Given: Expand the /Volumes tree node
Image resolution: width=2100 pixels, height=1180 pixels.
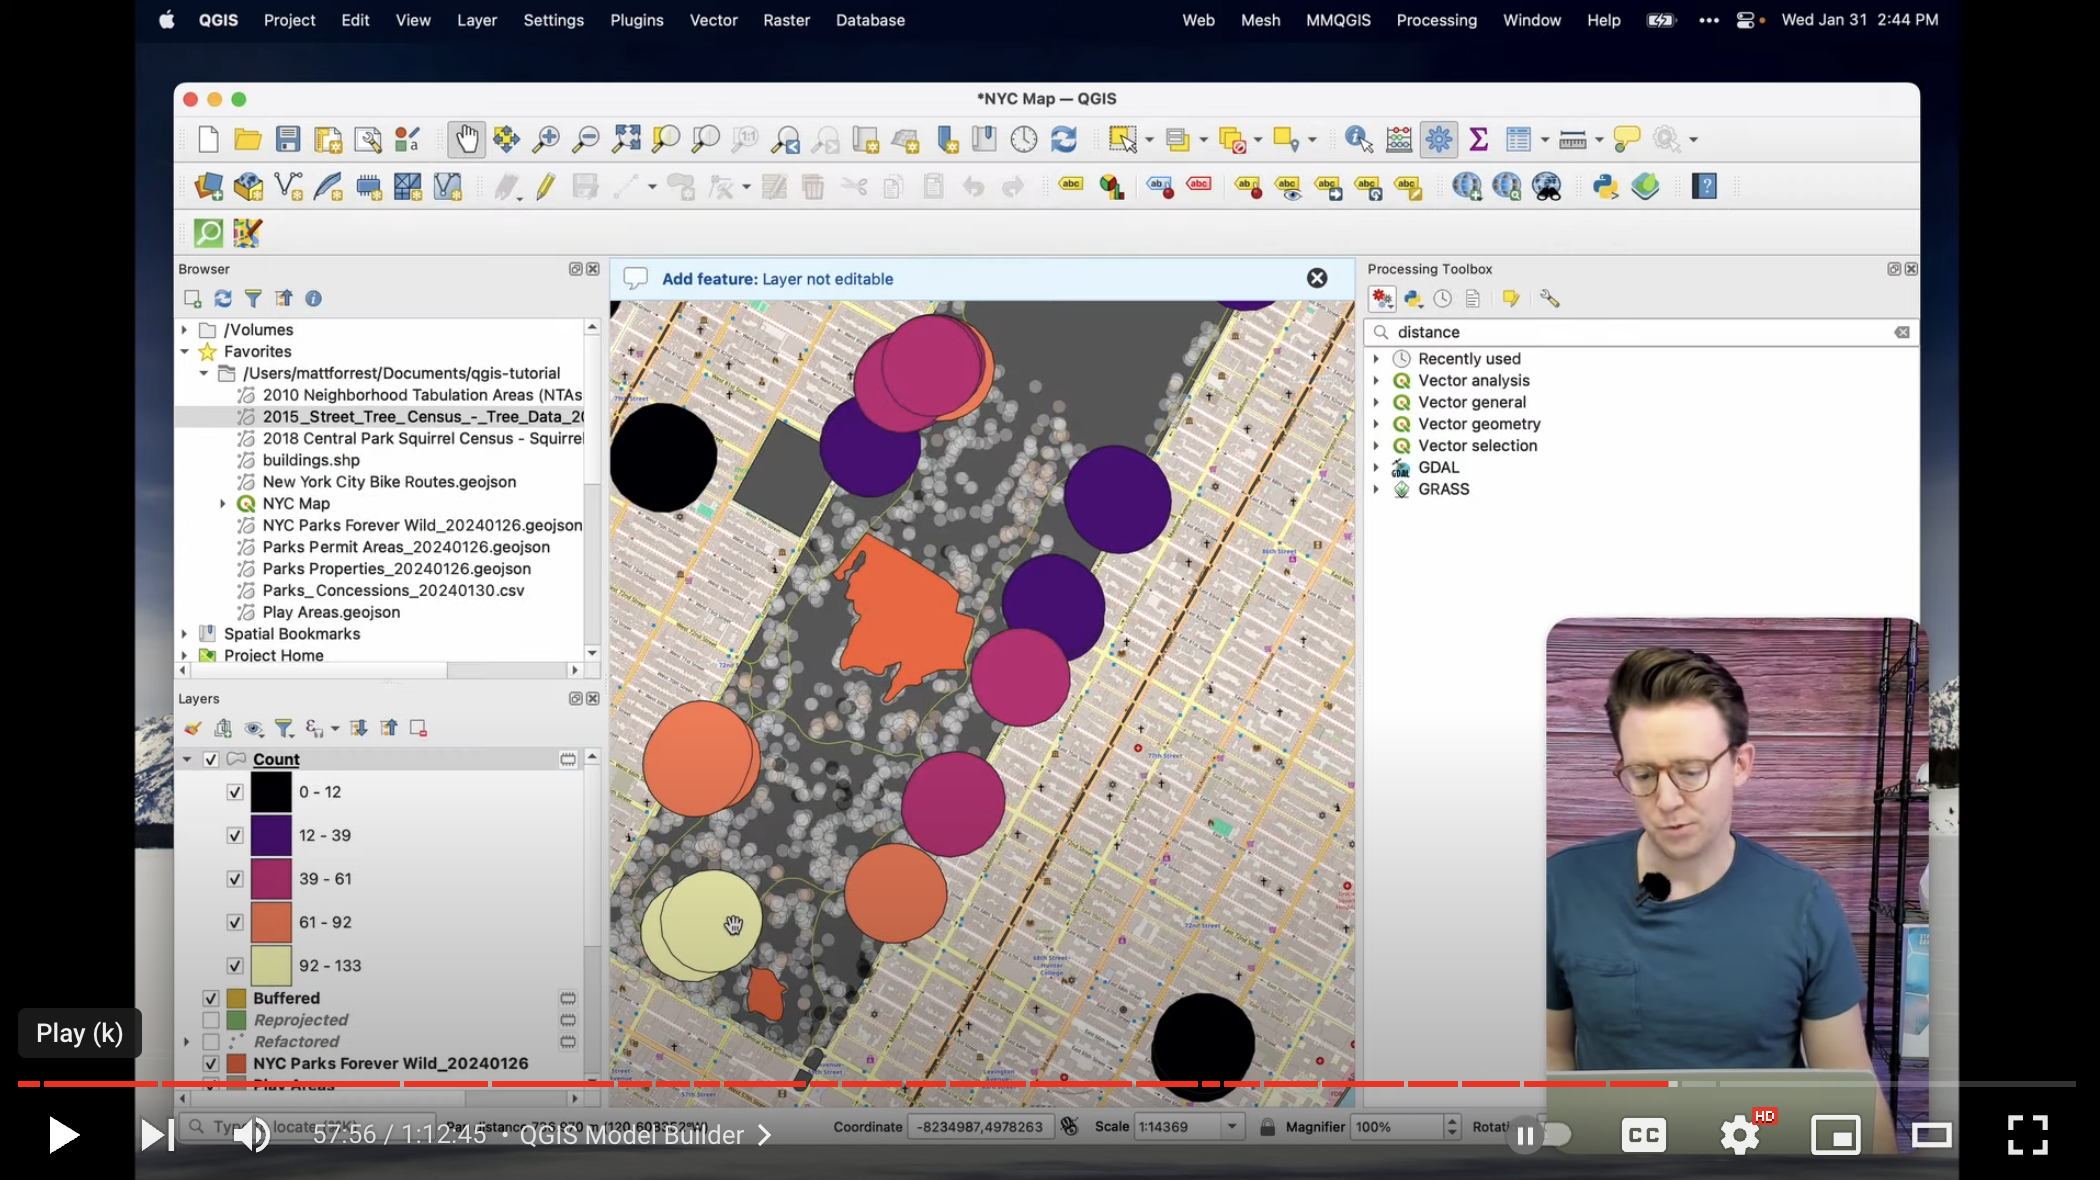Looking at the screenshot, I should (x=184, y=329).
